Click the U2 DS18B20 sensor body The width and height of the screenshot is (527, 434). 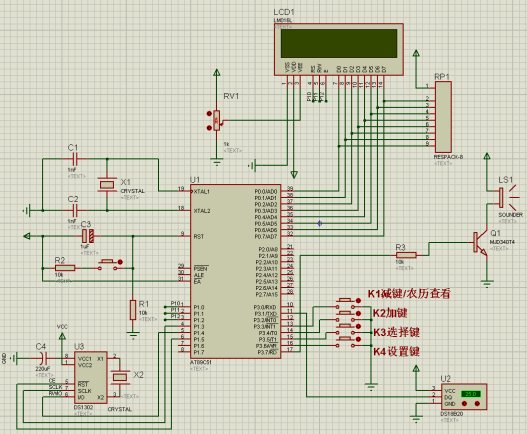464,397
